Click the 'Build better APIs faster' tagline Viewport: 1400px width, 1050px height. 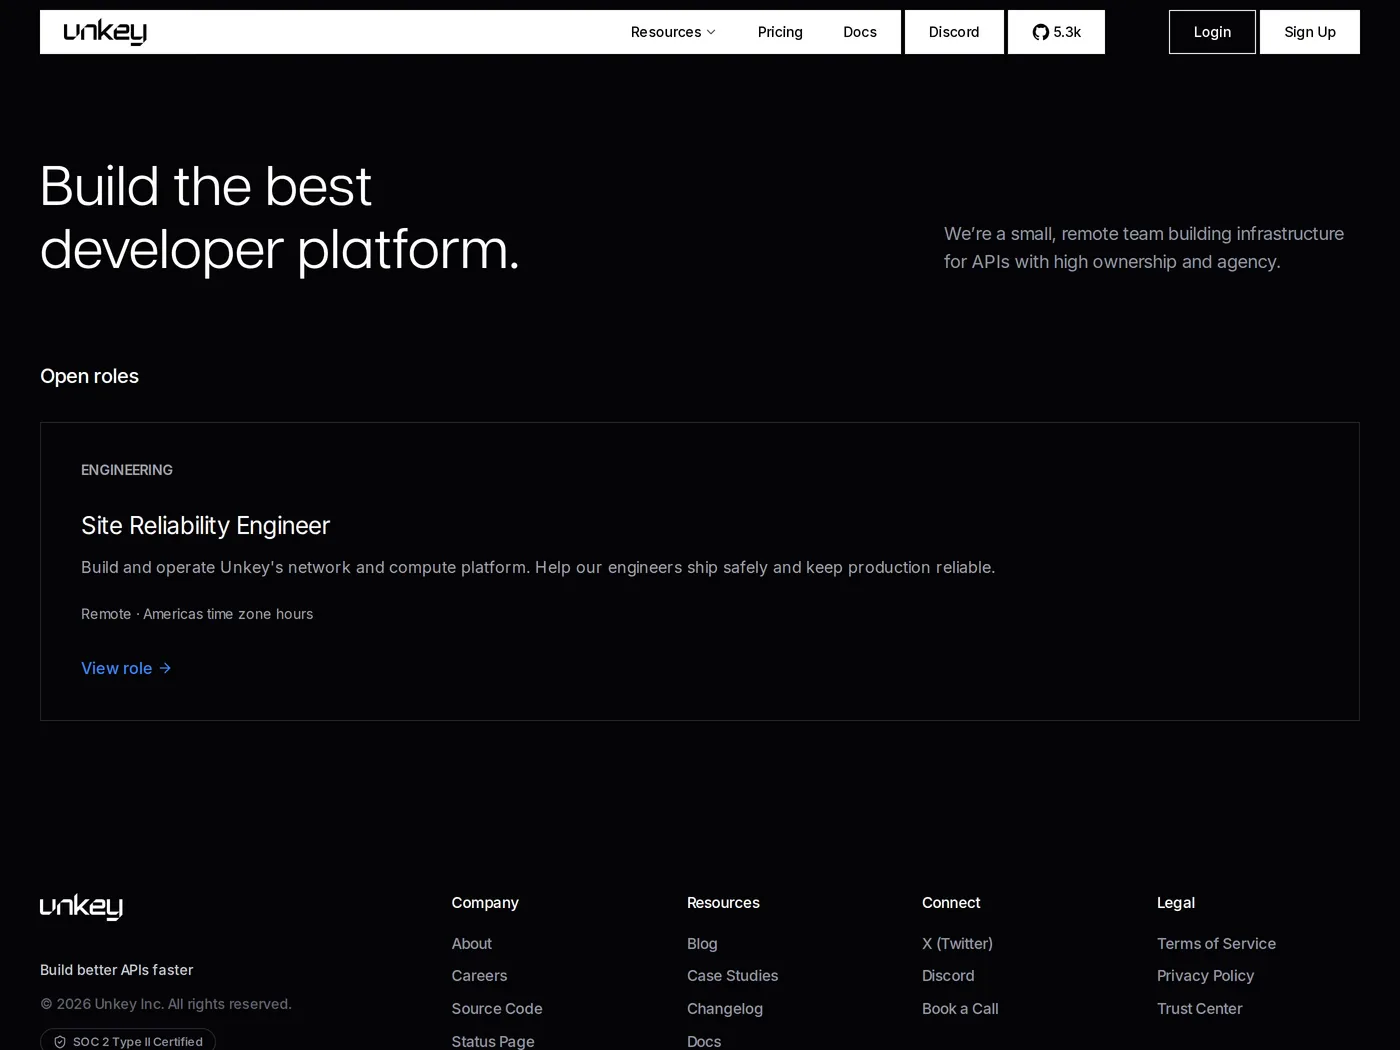point(117,969)
